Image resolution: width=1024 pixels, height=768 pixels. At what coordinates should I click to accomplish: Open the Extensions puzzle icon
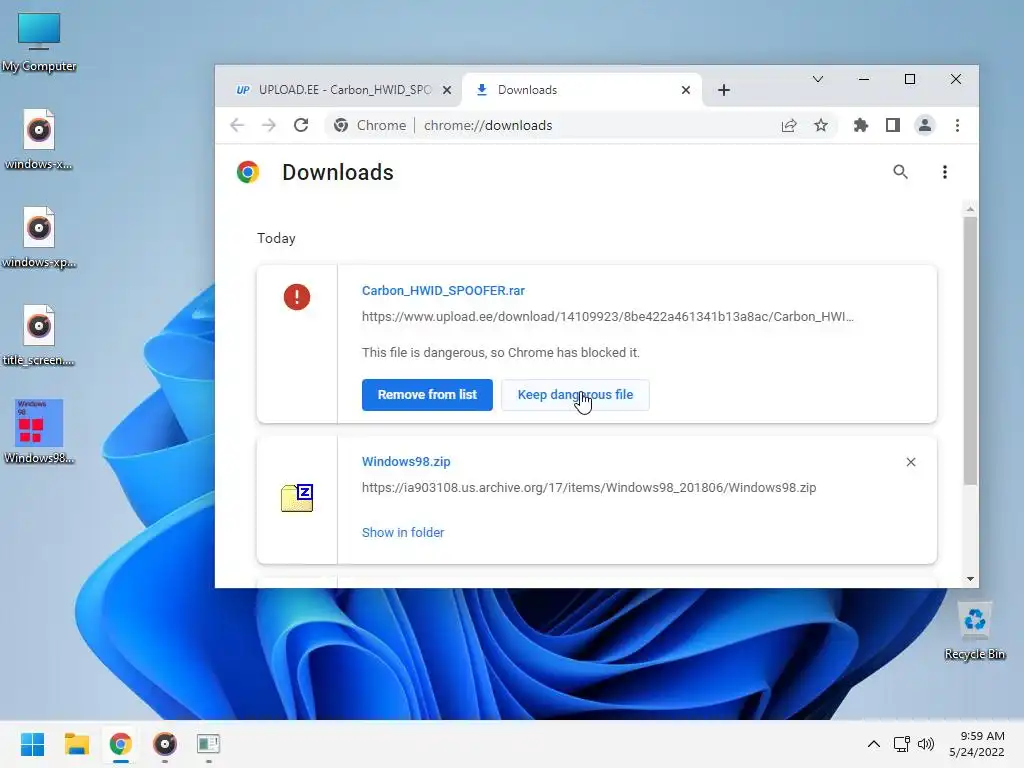coord(861,125)
